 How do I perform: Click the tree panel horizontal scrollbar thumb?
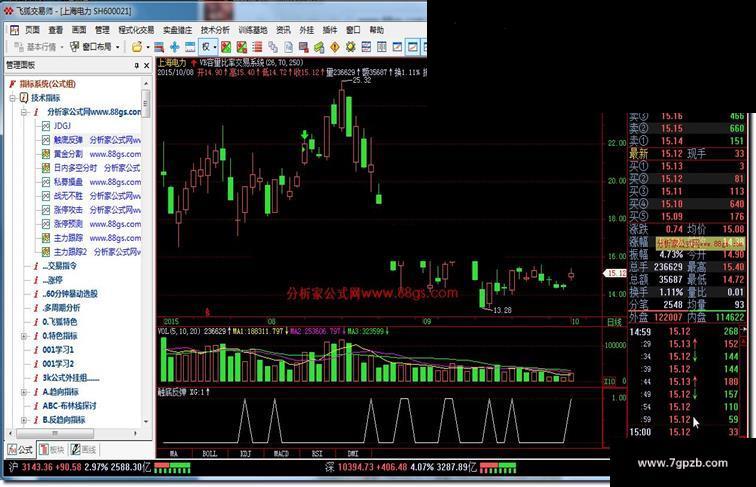tap(54, 433)
